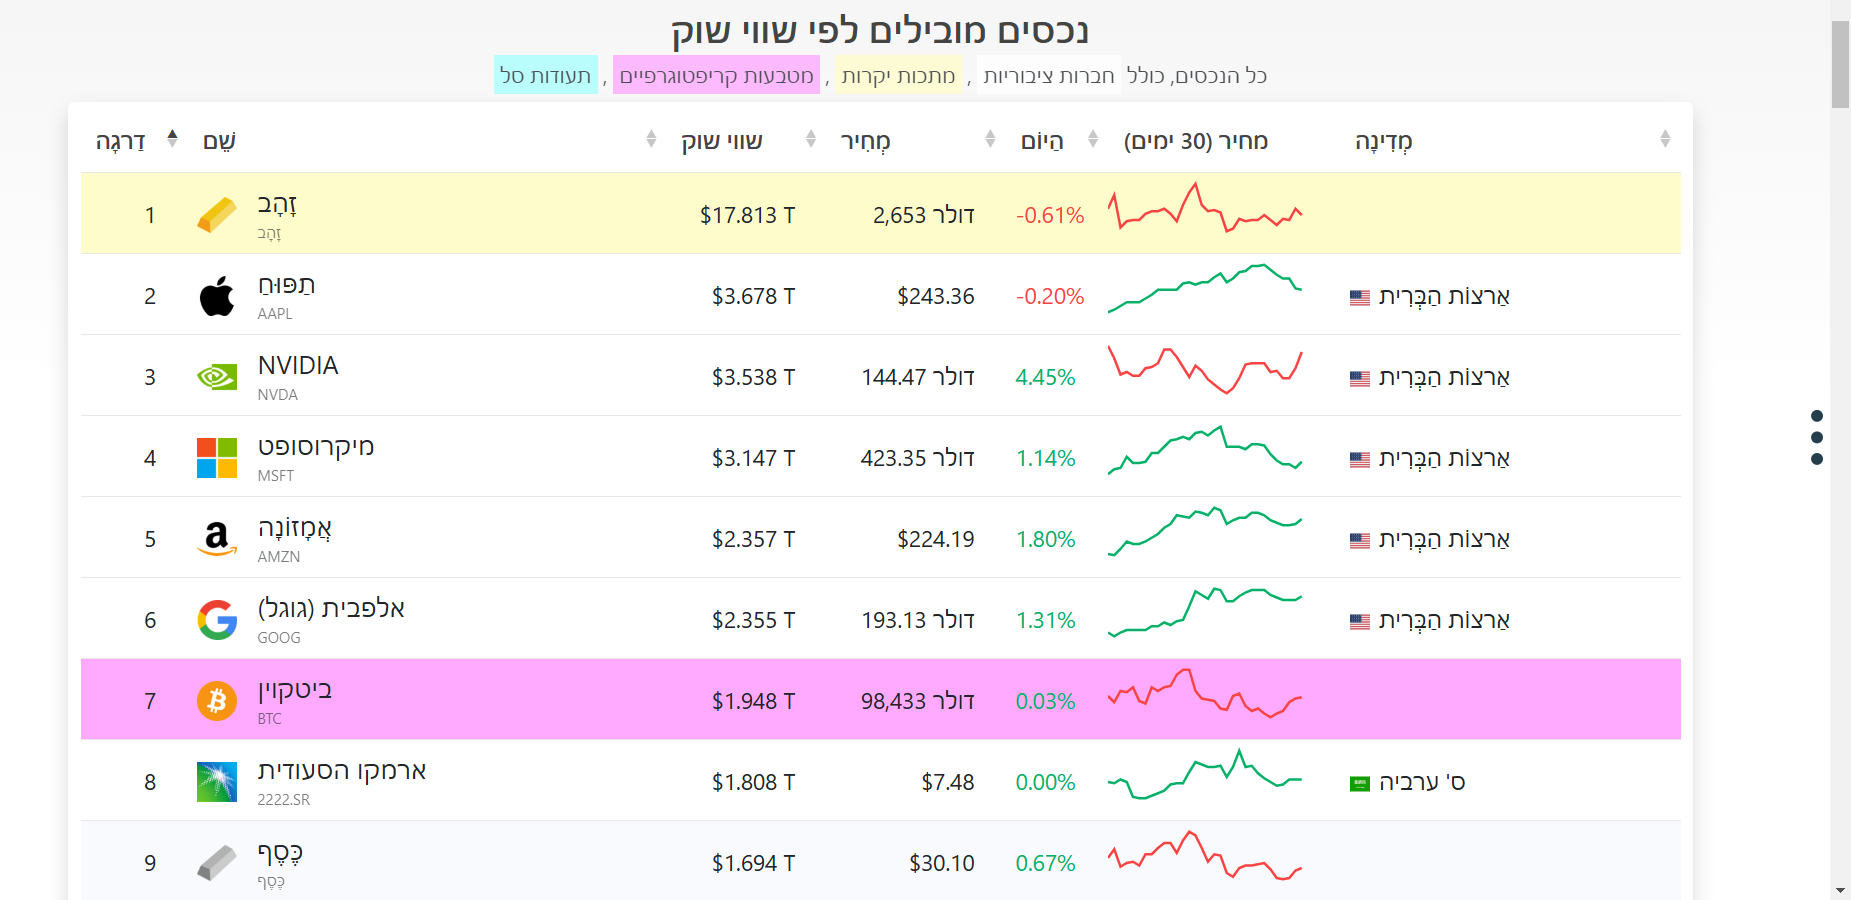Filter by precious metals yellow tag
This screenshot has width=1851, height=900.
click(x=898, y=76)
